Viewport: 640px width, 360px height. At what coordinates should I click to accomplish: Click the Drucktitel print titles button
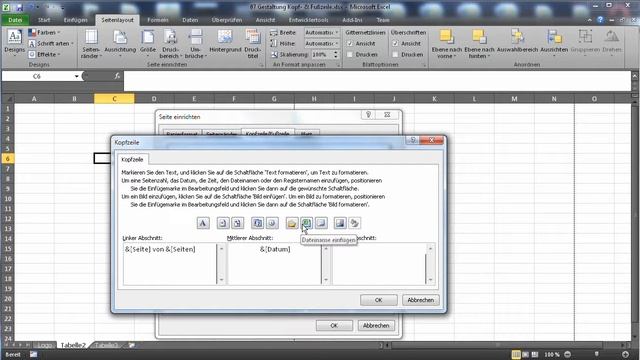[x=253, y=44]
